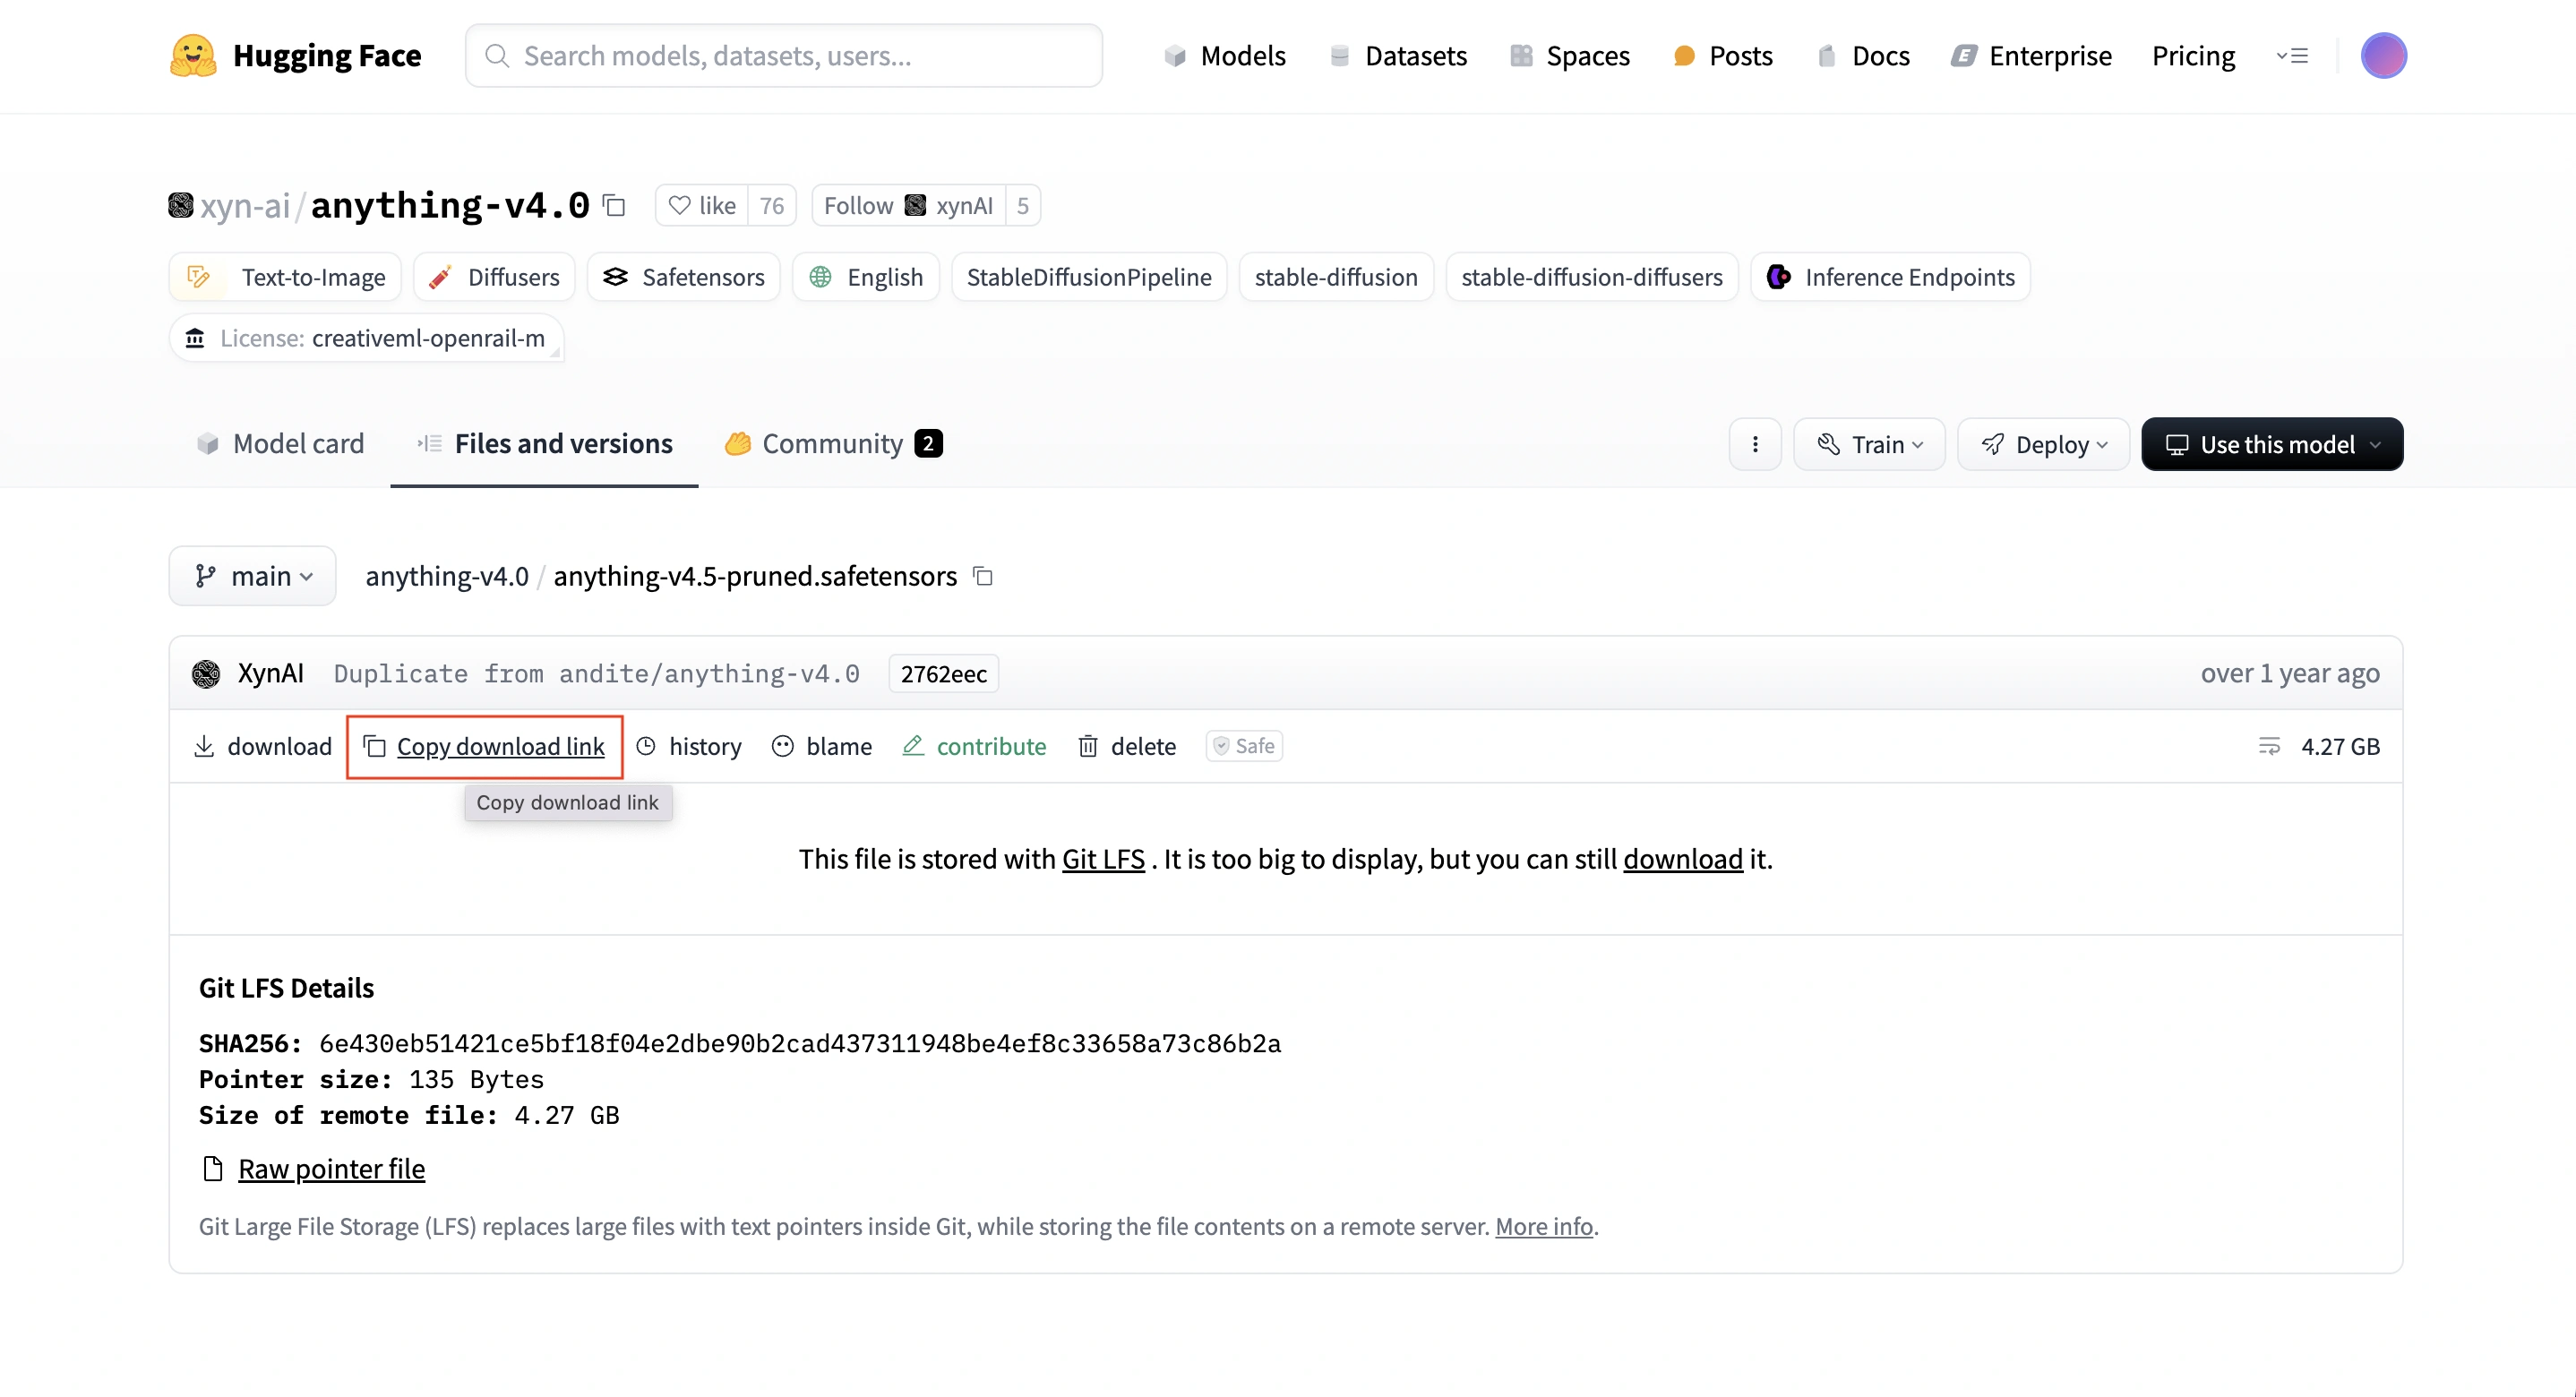Click the contribute pencil icon
The height and width of the screenshot is (1397, 2576).
[913, 746]
